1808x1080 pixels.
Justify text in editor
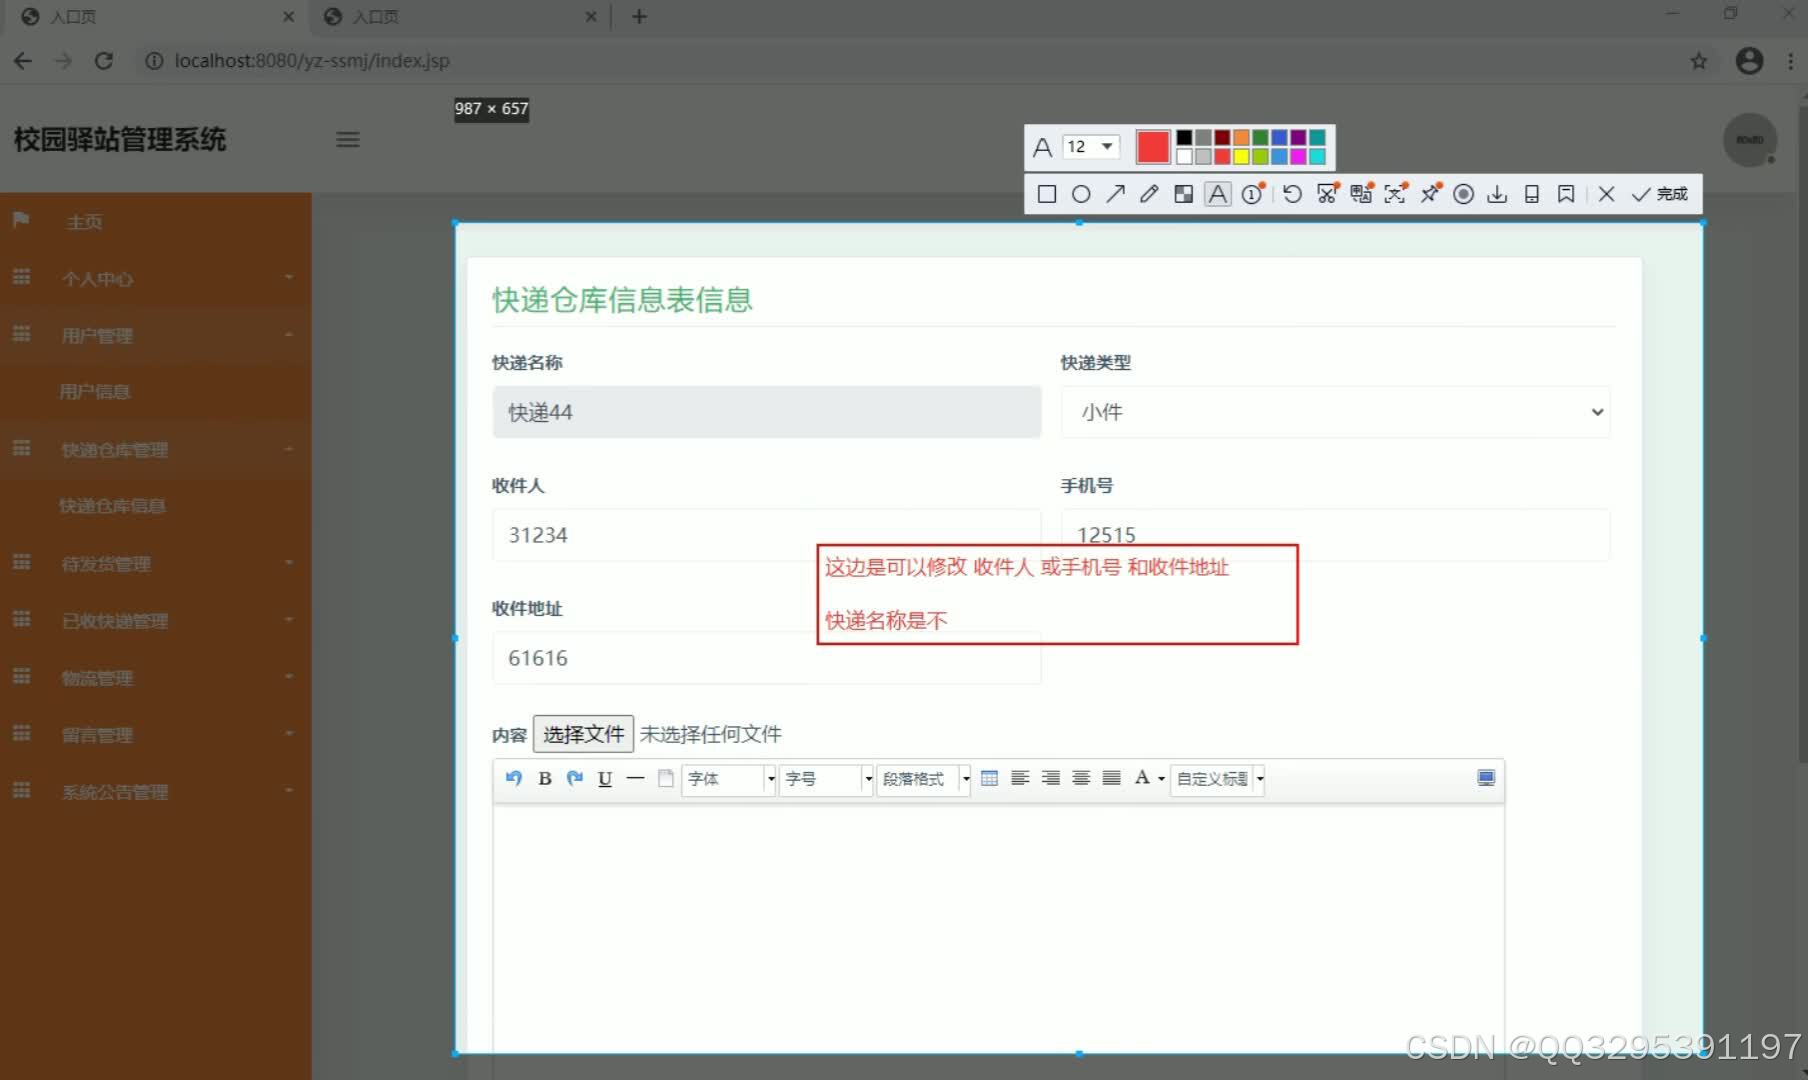pos(1111,778)
